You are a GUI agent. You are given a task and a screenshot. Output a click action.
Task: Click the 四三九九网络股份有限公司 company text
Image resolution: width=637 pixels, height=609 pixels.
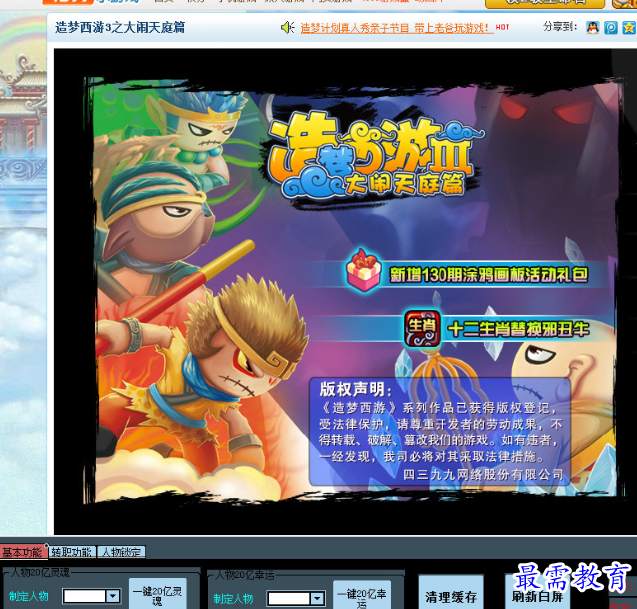(x=483, y=474)
